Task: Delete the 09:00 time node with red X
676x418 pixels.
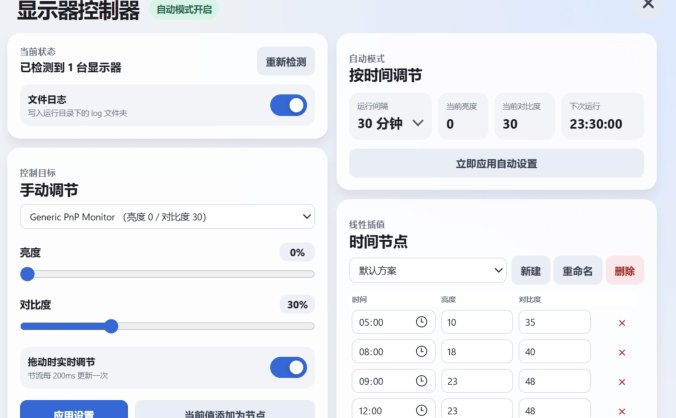Action: [622, 382]
